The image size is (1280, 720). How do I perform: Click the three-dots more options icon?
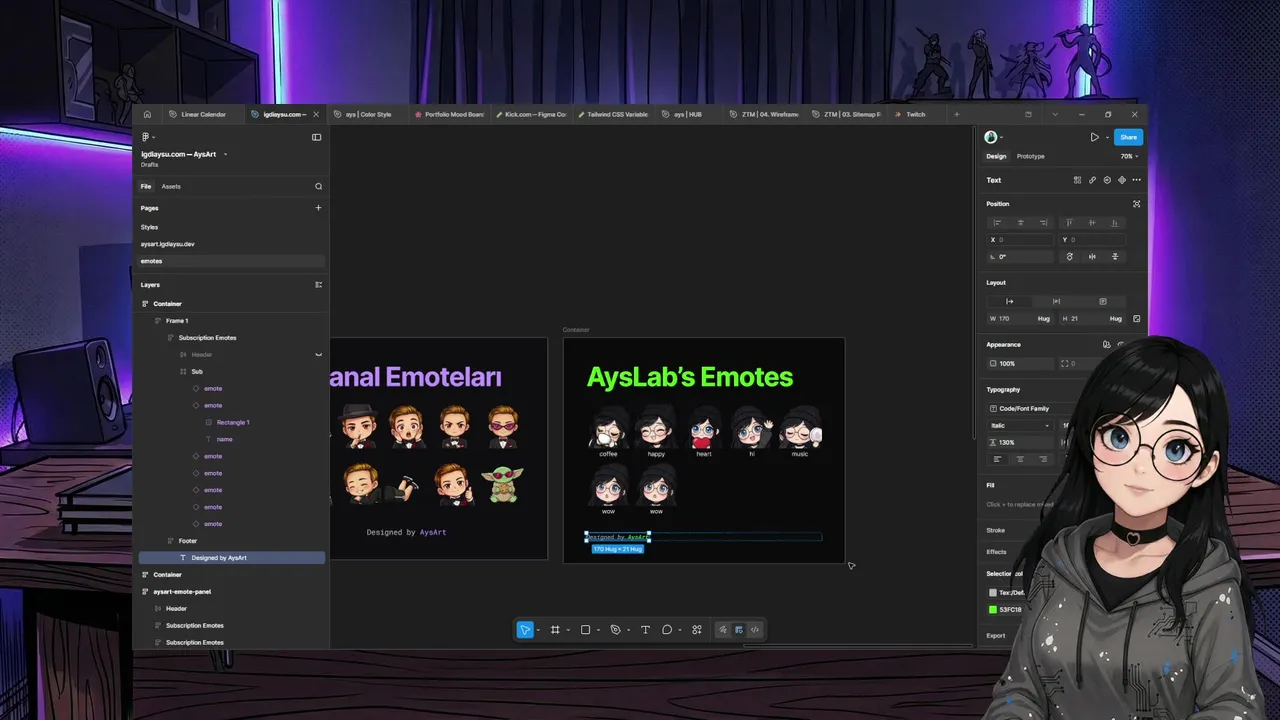tap(1136, 180)
